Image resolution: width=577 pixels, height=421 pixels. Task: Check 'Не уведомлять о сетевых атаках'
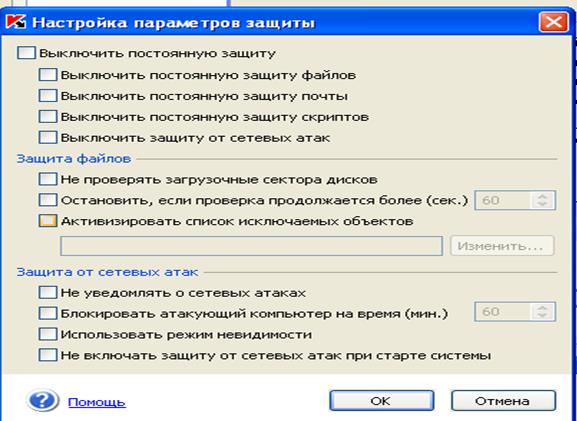pos(48,292)
